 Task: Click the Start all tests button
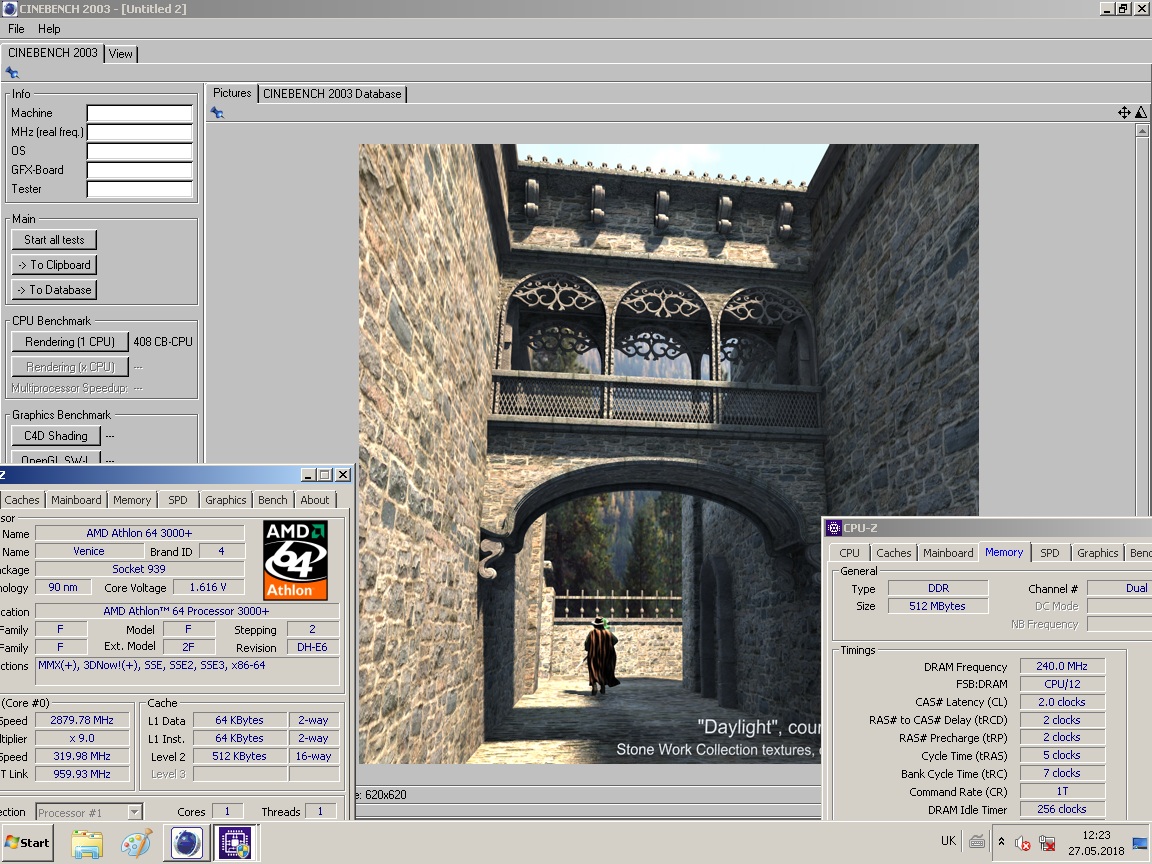(x=54, y=240)
